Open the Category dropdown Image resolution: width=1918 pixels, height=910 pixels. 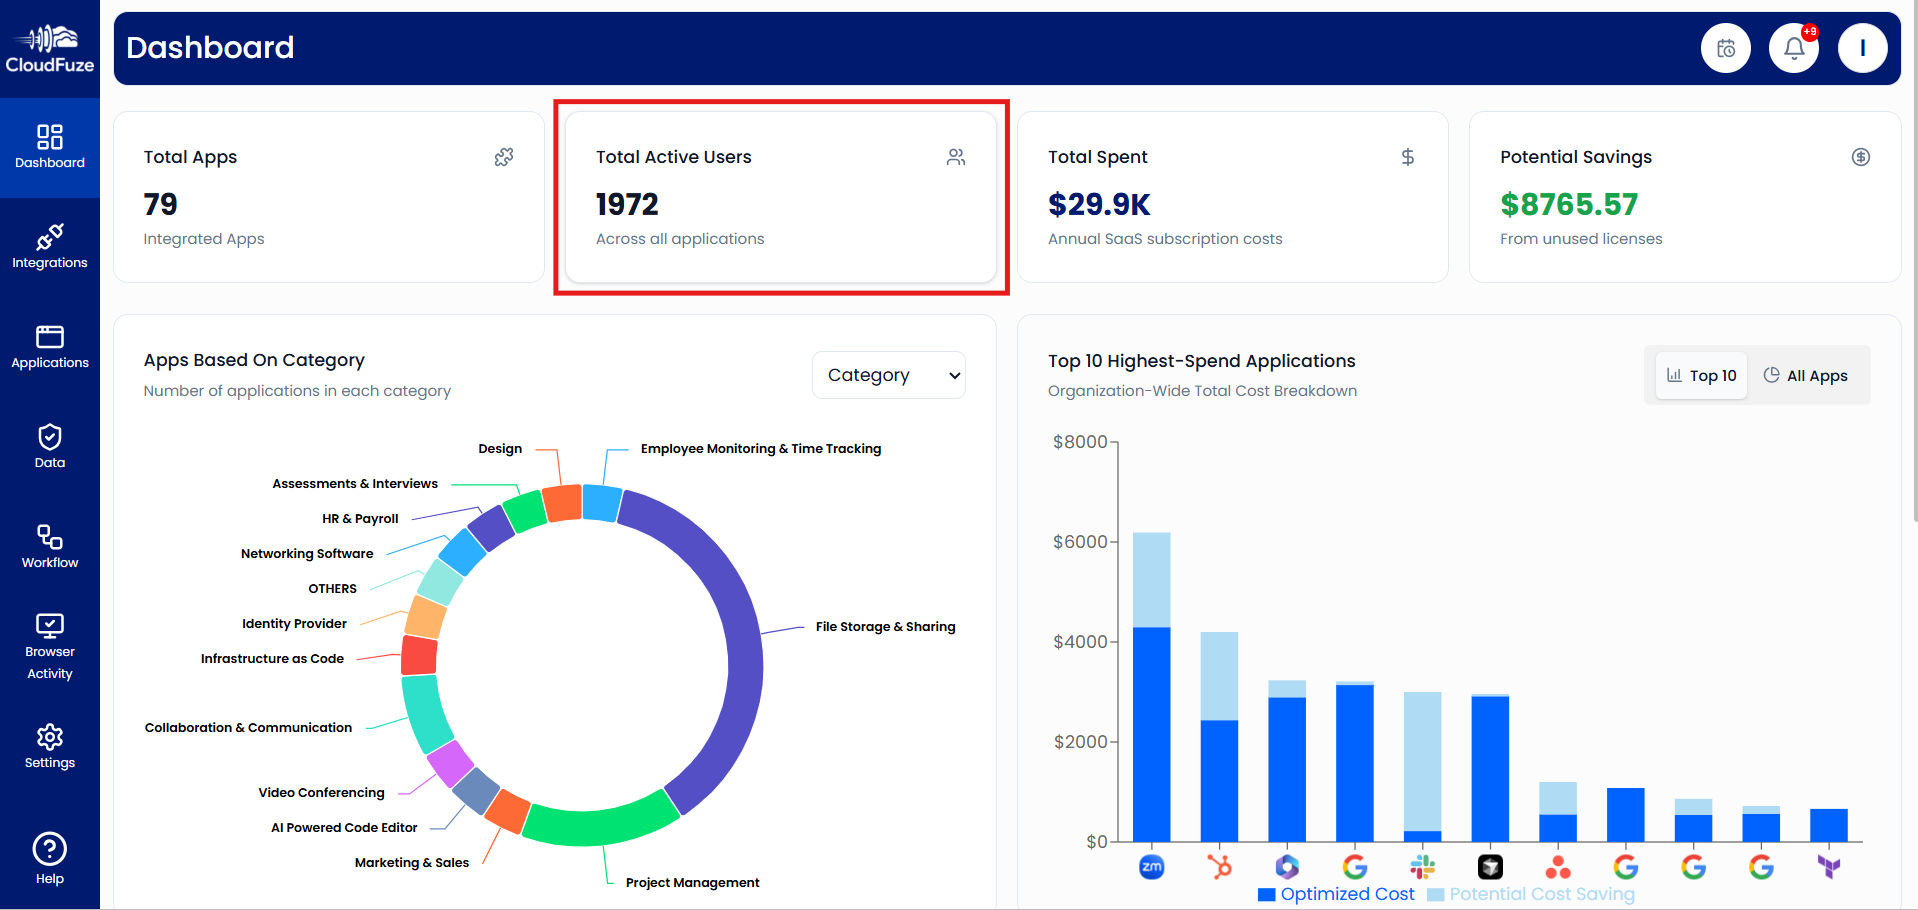[888, 375]
